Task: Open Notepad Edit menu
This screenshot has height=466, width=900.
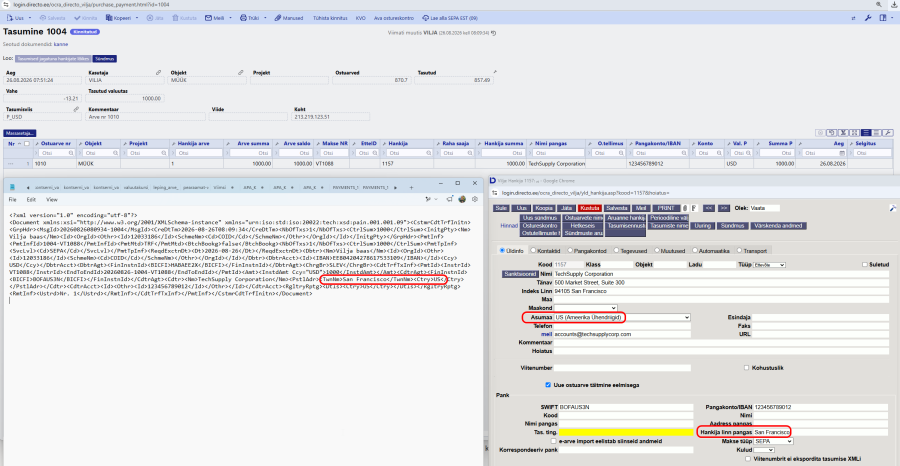Action: (31, 199)
